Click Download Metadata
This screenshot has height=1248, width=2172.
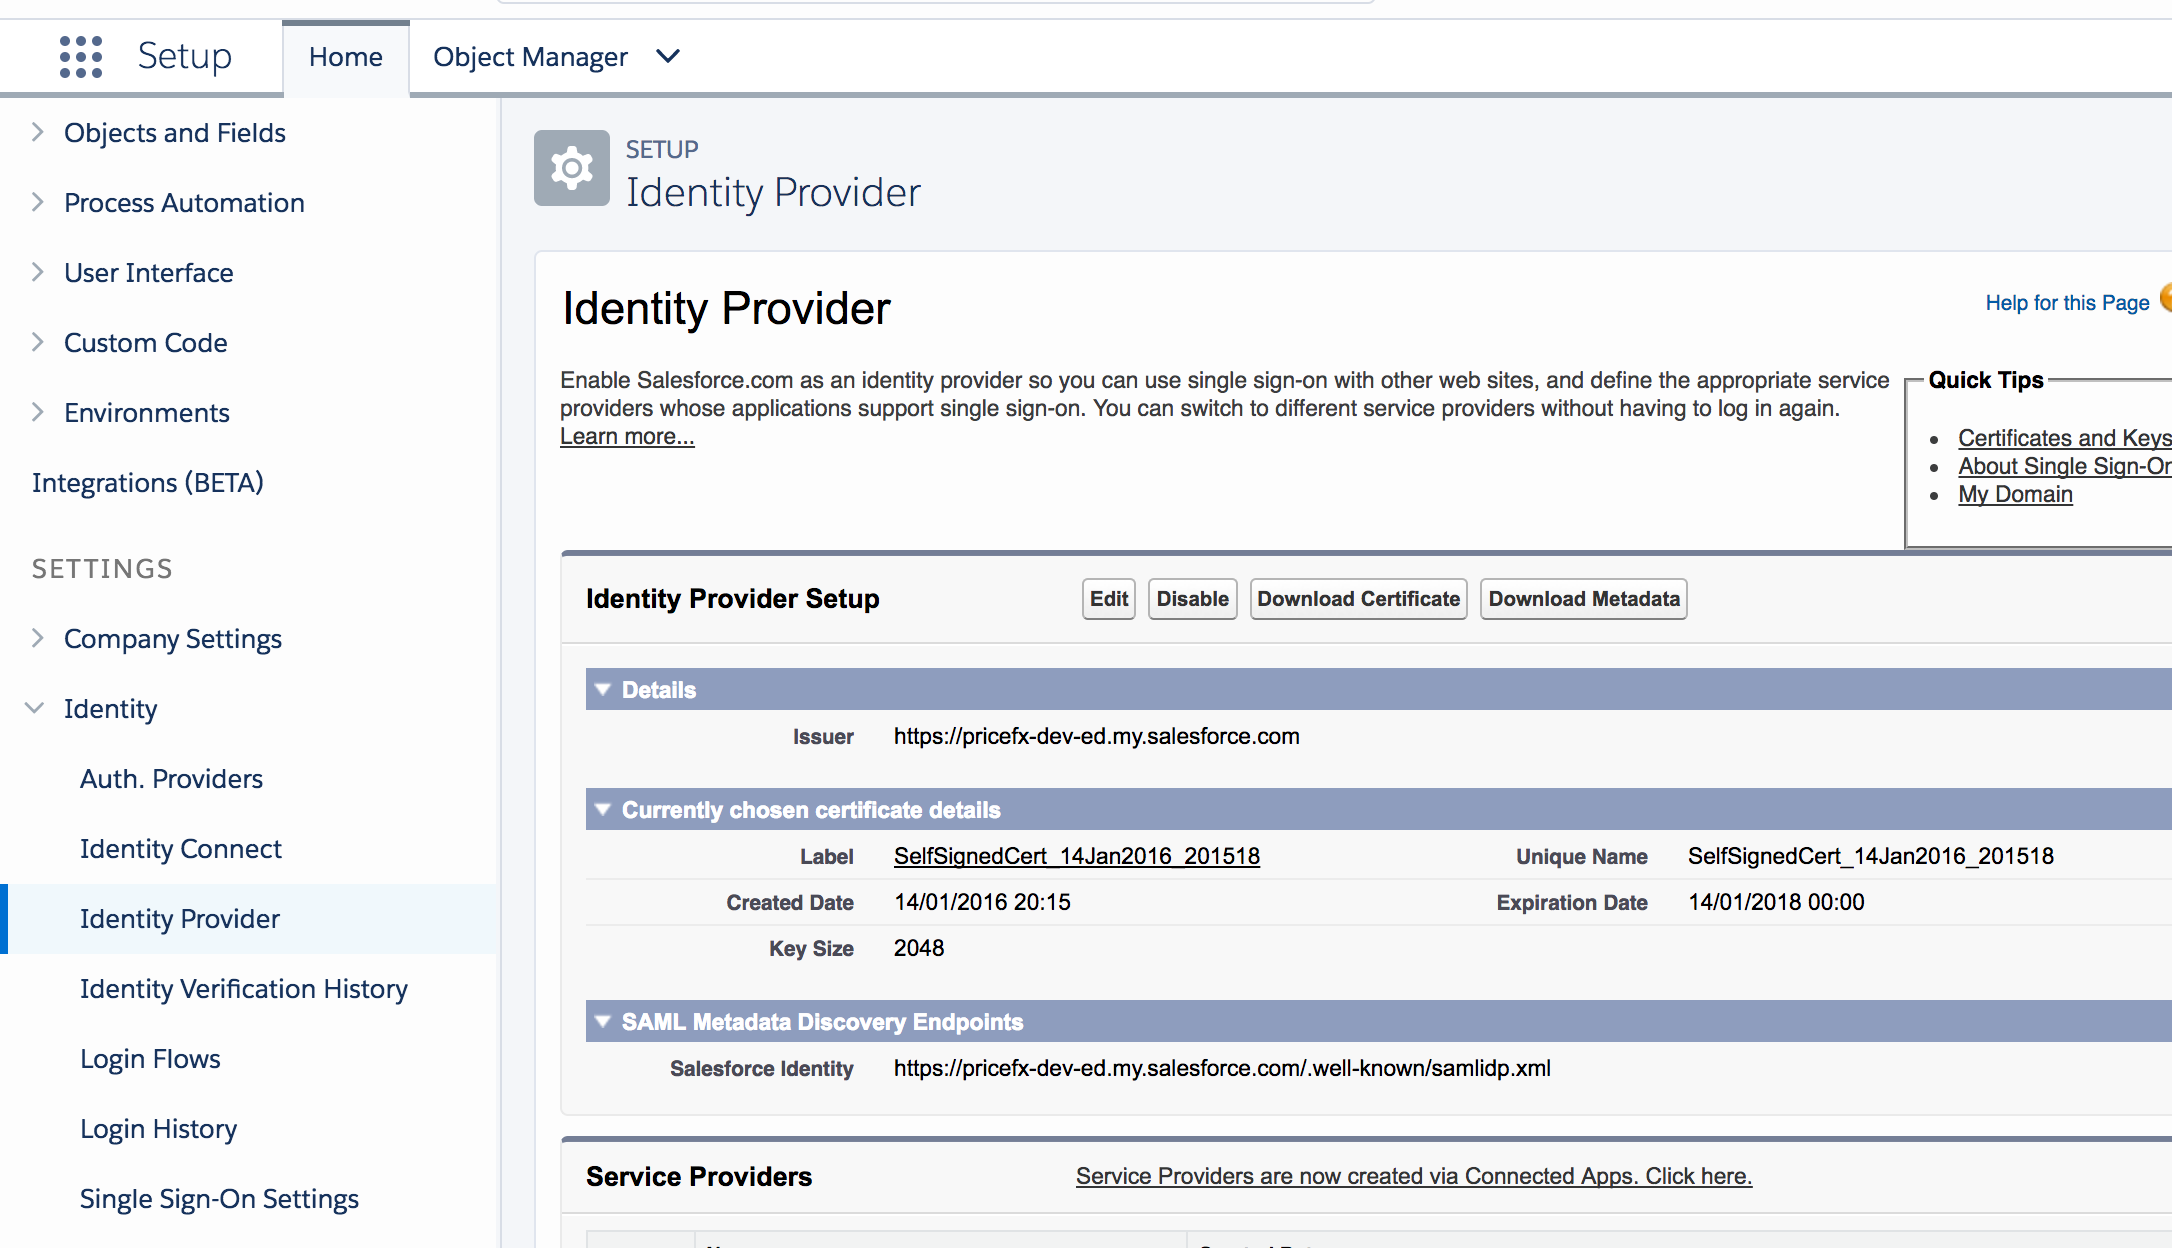(x=1583, y=598)
